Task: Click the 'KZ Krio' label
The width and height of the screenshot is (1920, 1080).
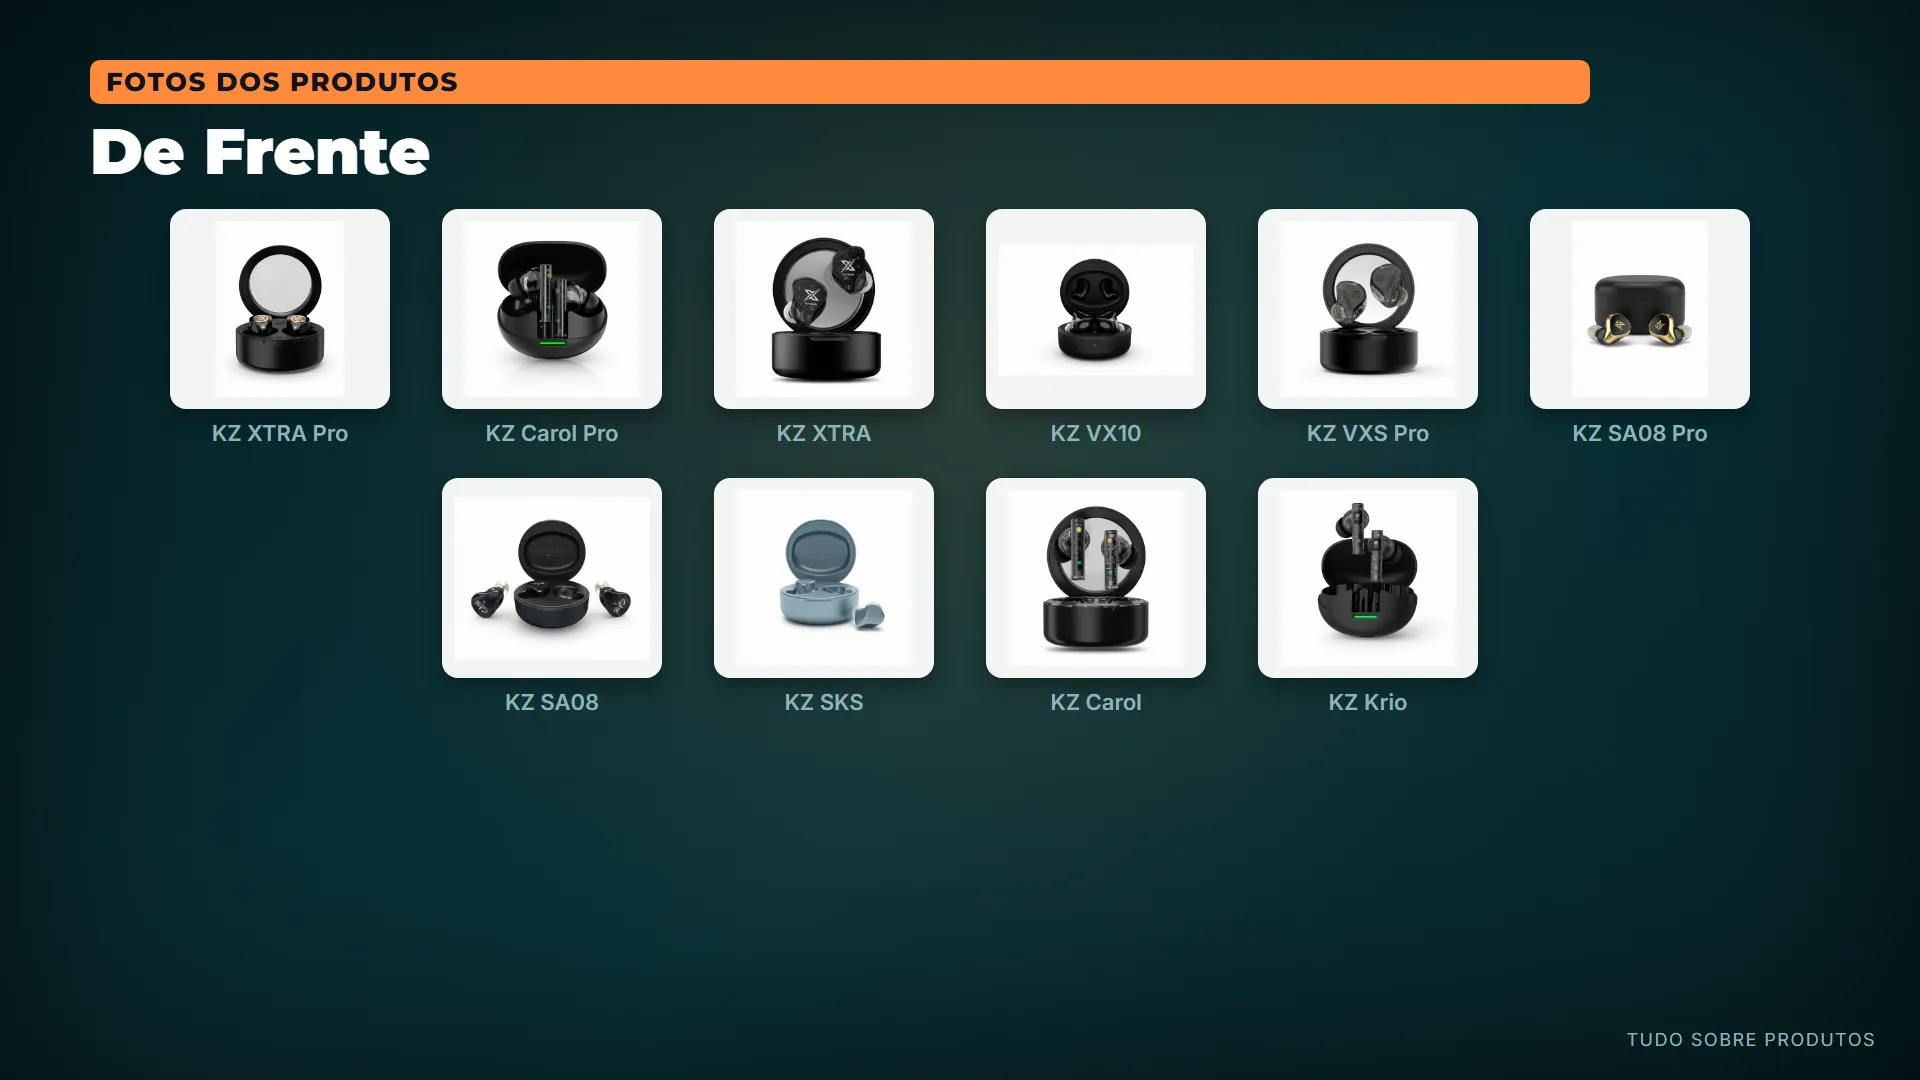Action: (1368, 702)
